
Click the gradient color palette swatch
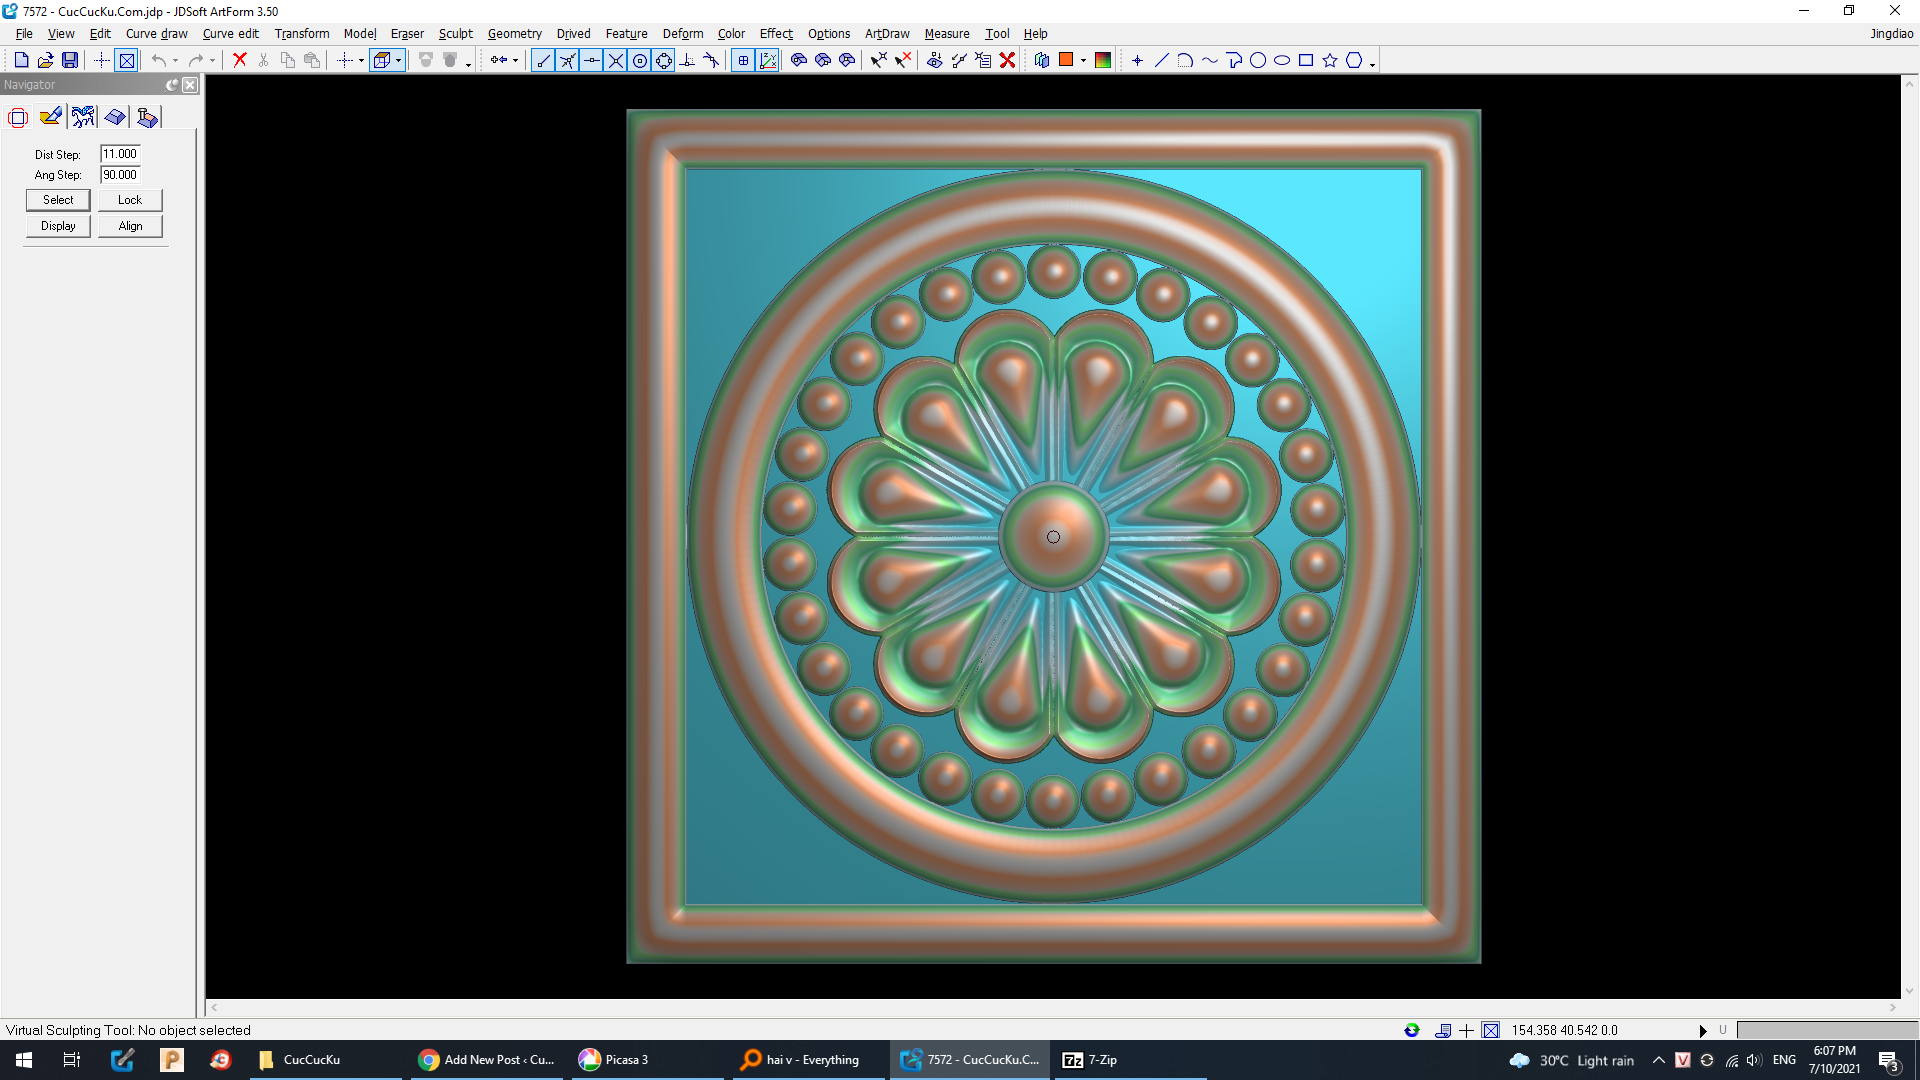pyautogui.click(x=1103, y=60)
